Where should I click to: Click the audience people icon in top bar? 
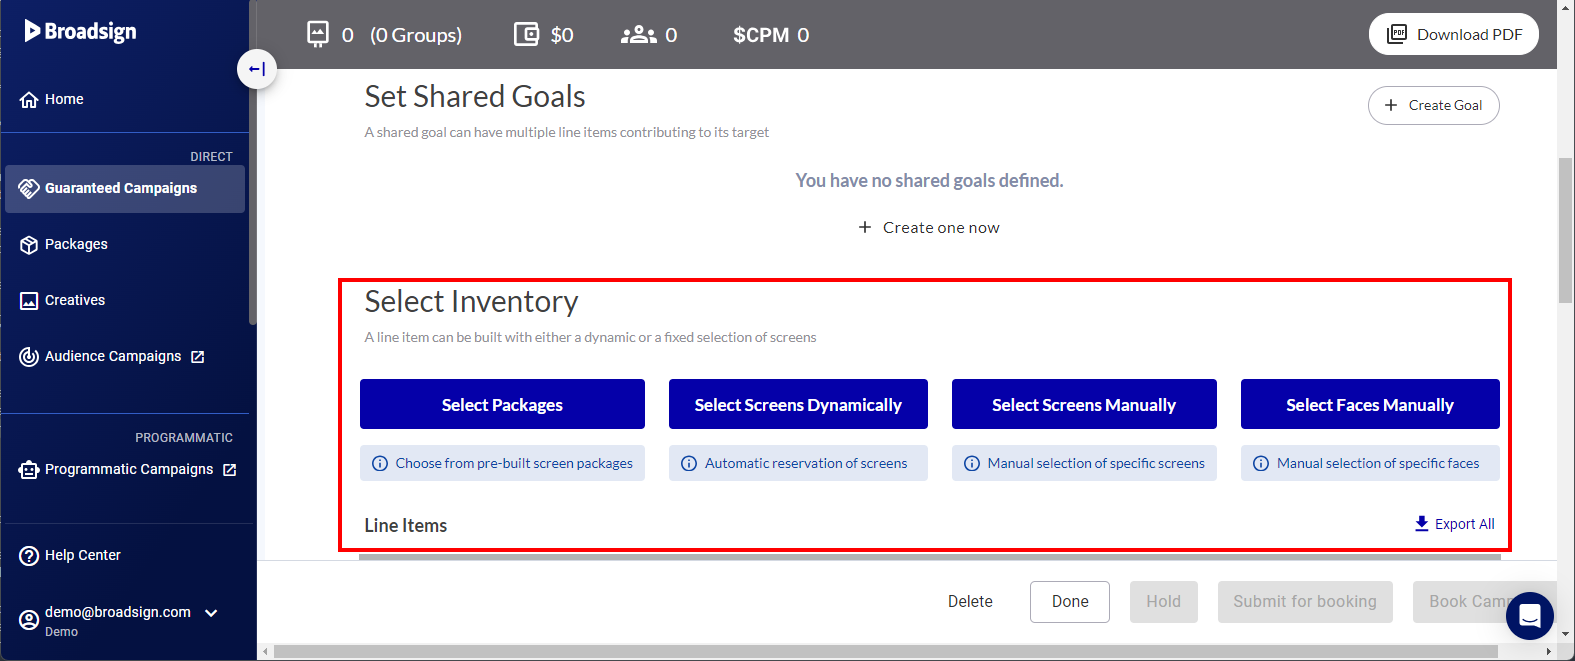(638, 35)
